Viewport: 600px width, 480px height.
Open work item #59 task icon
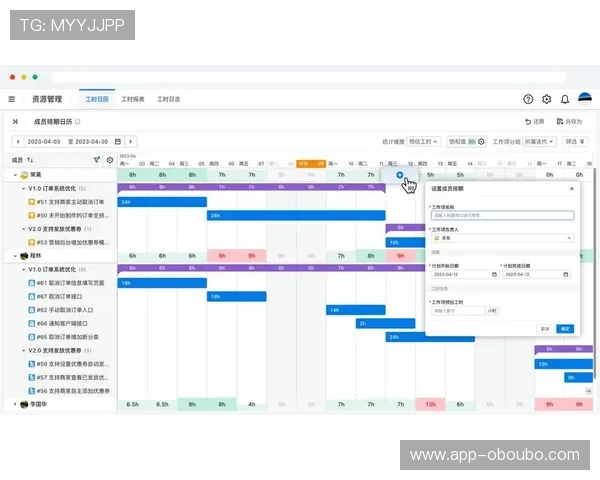pyautogui.click(x=32, y=364)
